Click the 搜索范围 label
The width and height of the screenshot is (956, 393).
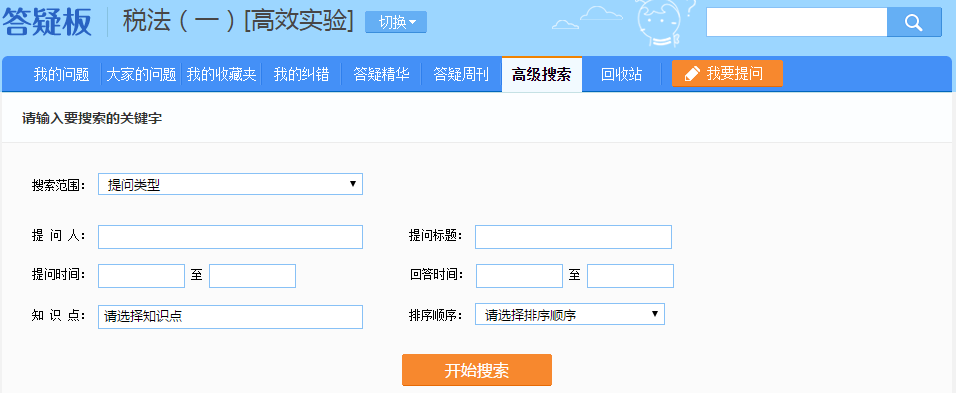point(59,185)
